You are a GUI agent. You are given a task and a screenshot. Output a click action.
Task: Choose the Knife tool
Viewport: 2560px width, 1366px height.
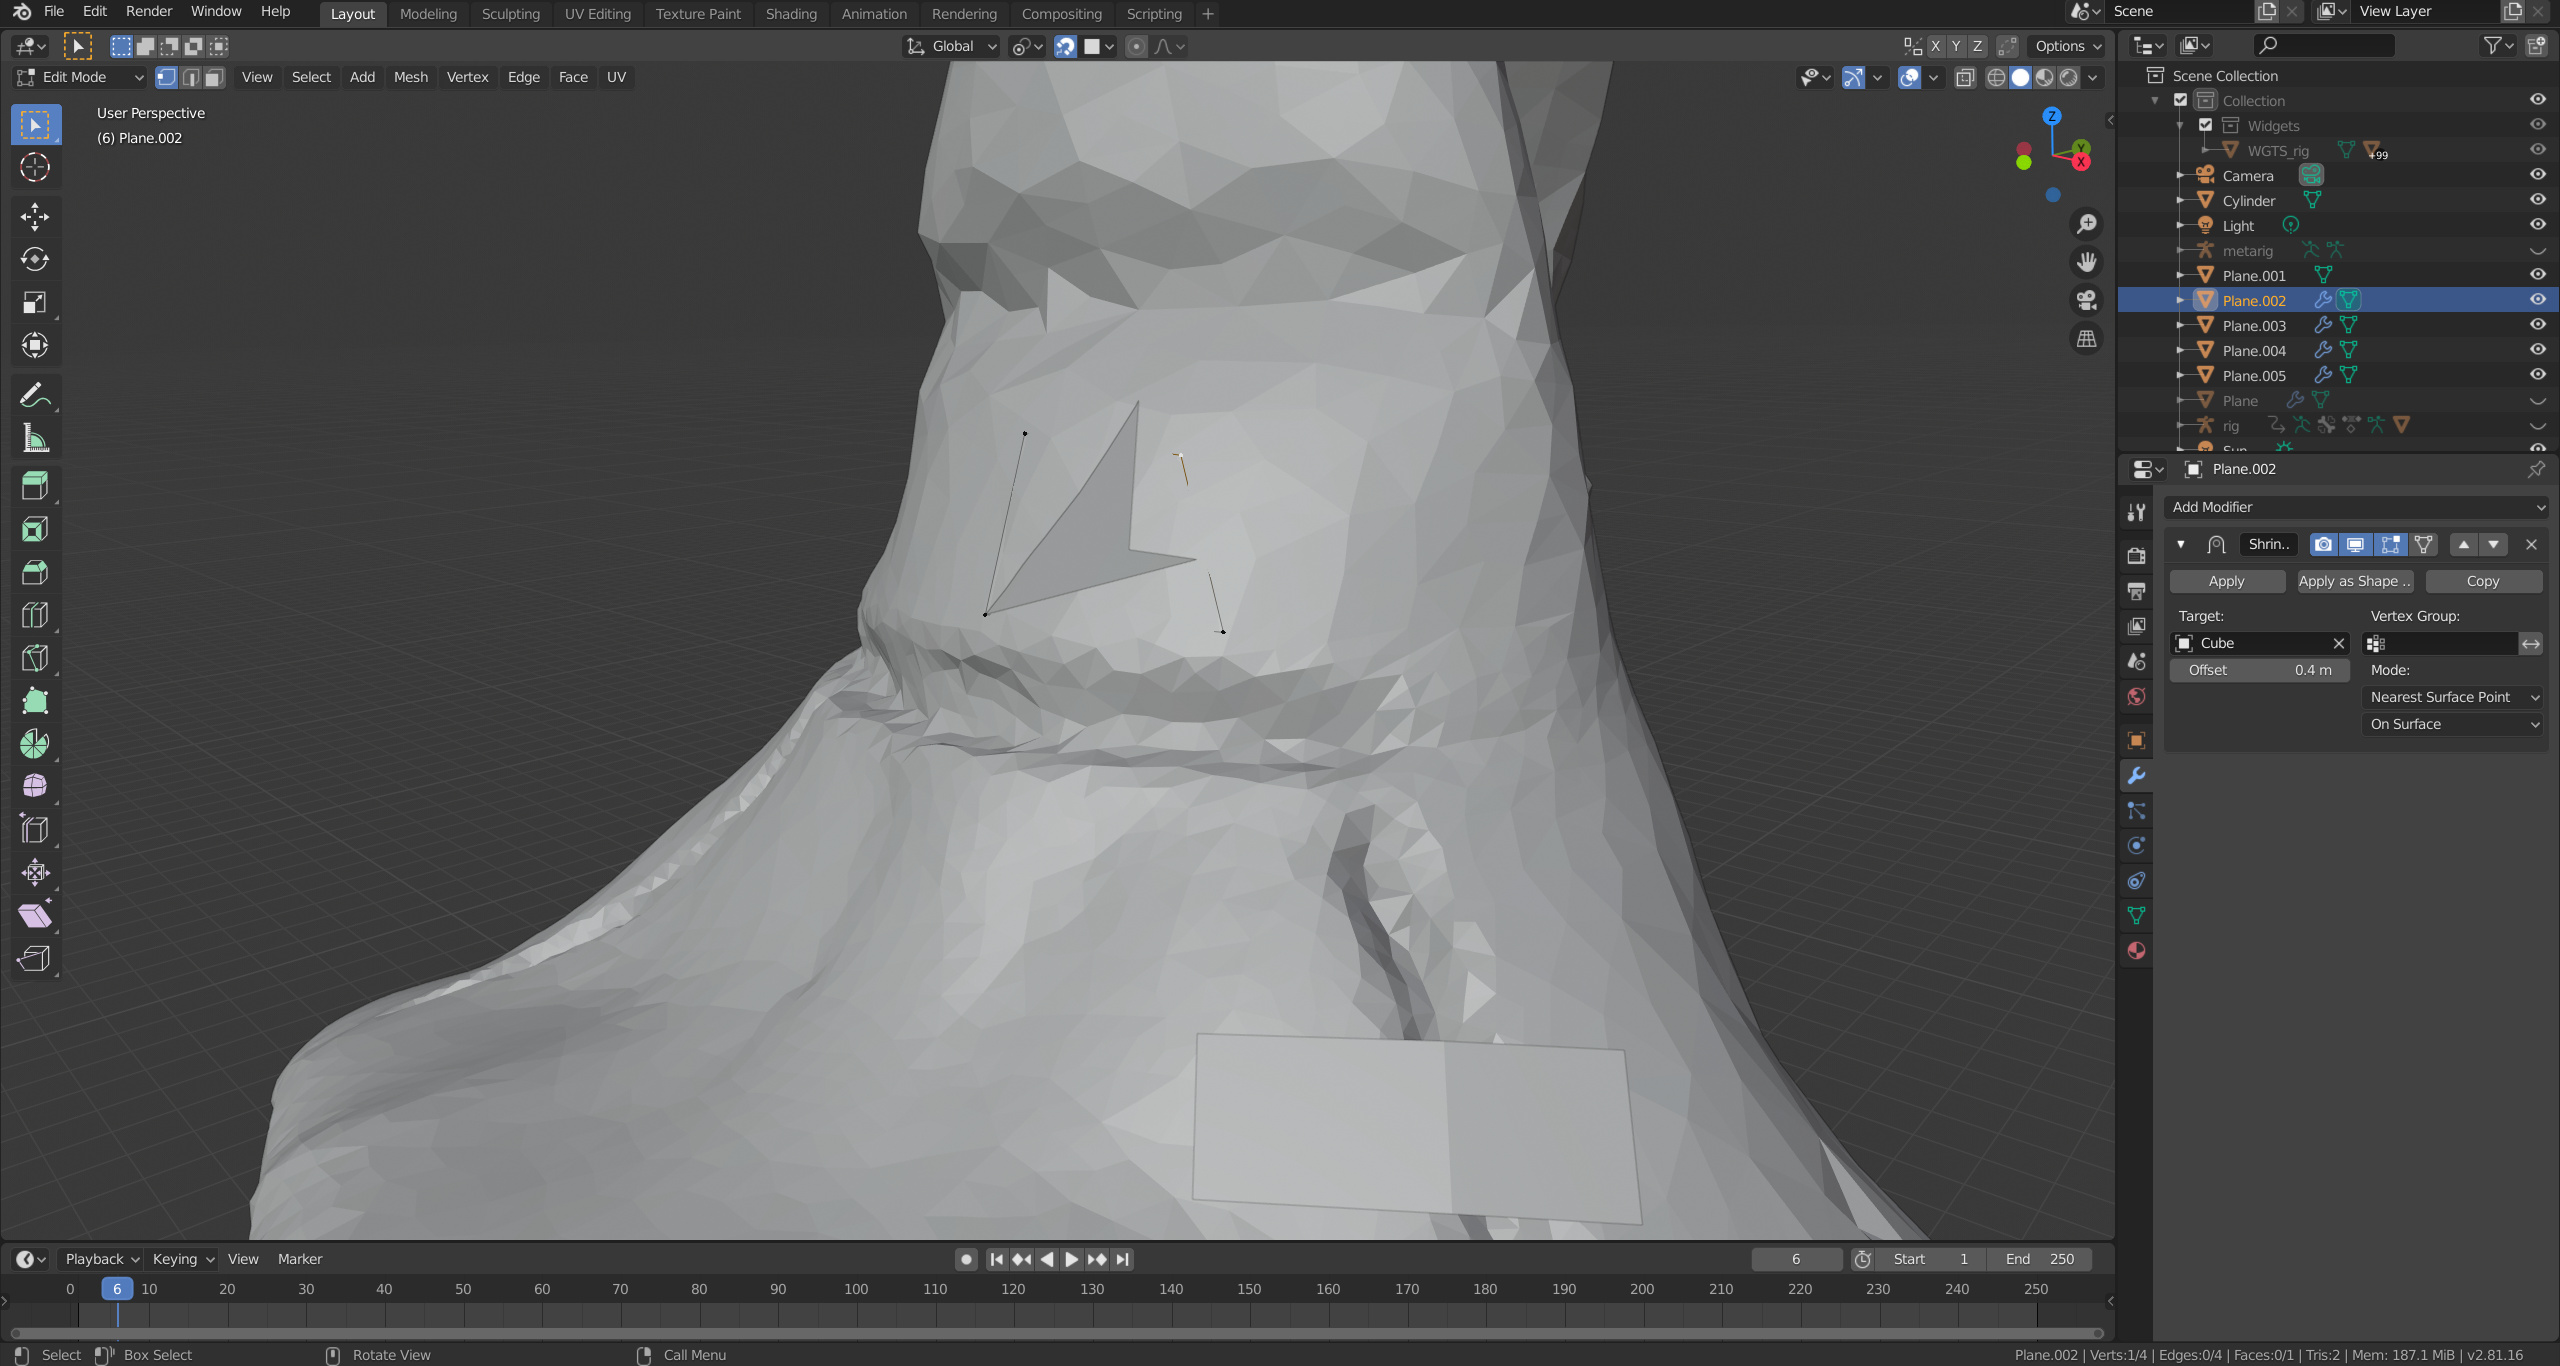pos(35,658)
